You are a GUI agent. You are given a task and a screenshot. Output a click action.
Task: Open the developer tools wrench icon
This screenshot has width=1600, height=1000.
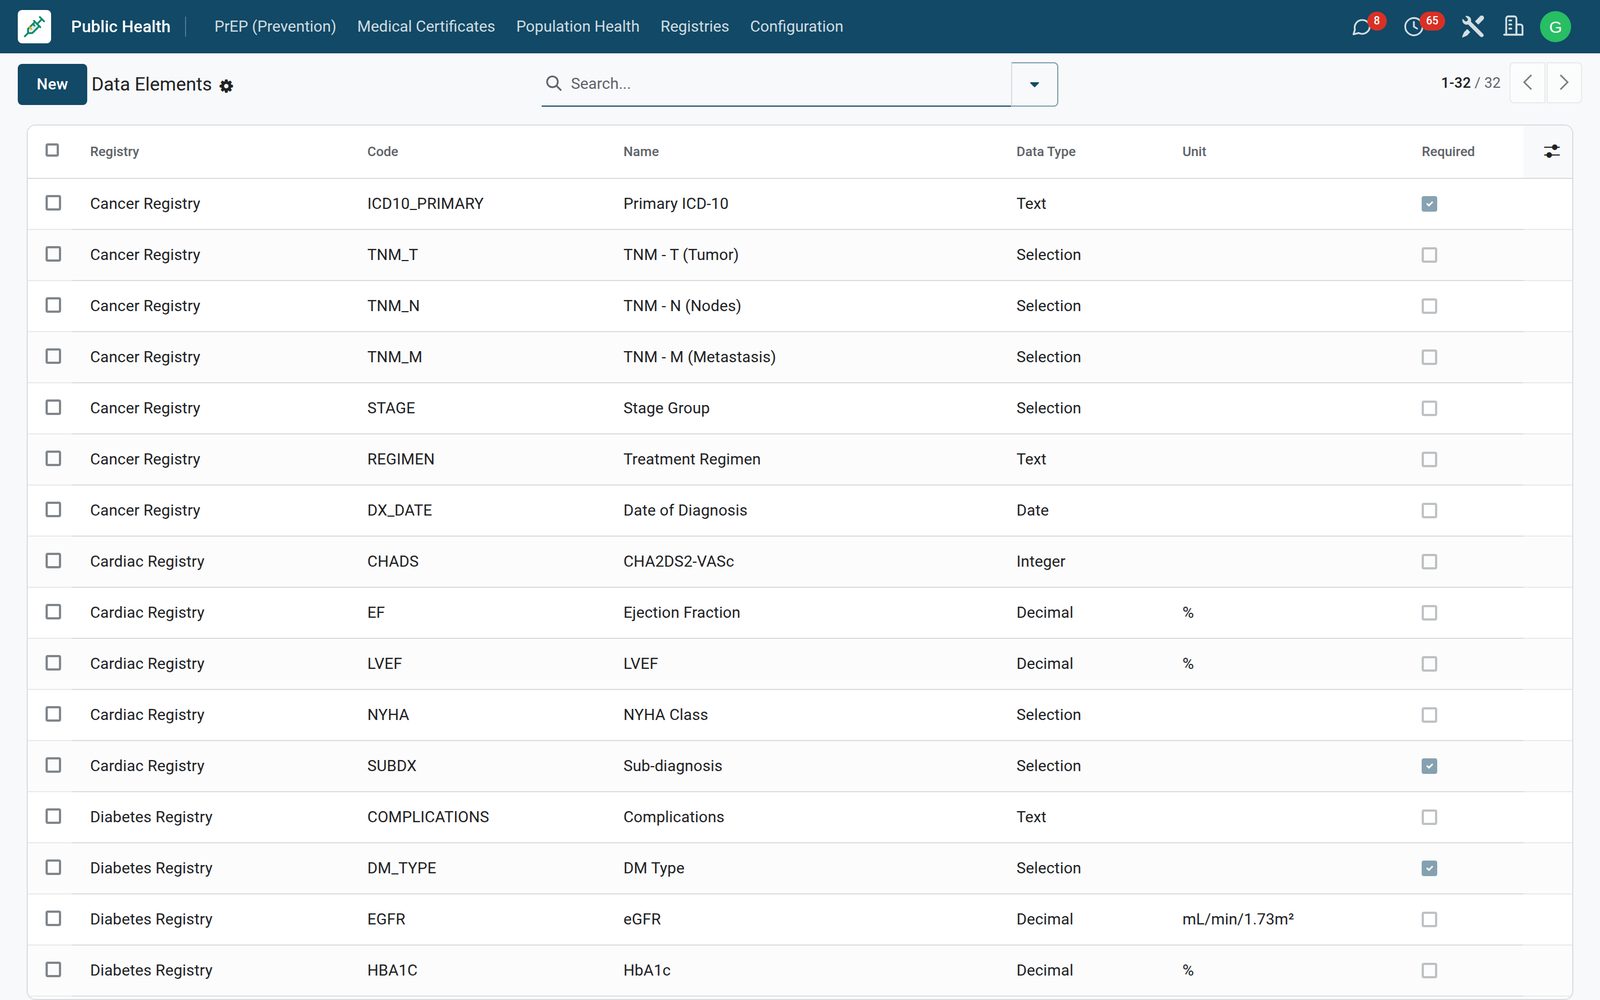pos(1472,27)
